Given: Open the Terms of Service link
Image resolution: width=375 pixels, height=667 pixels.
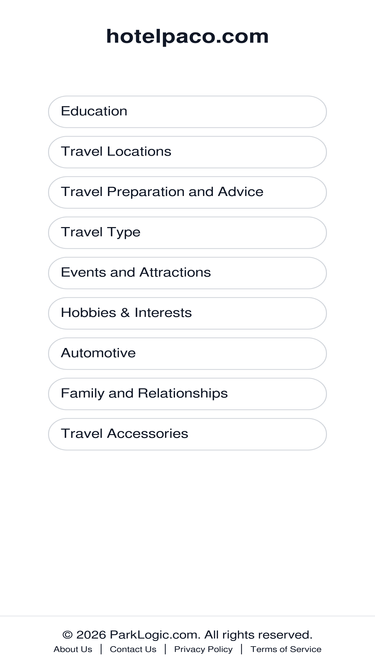Looking at the screenshot, I should (x=286, y=649).
